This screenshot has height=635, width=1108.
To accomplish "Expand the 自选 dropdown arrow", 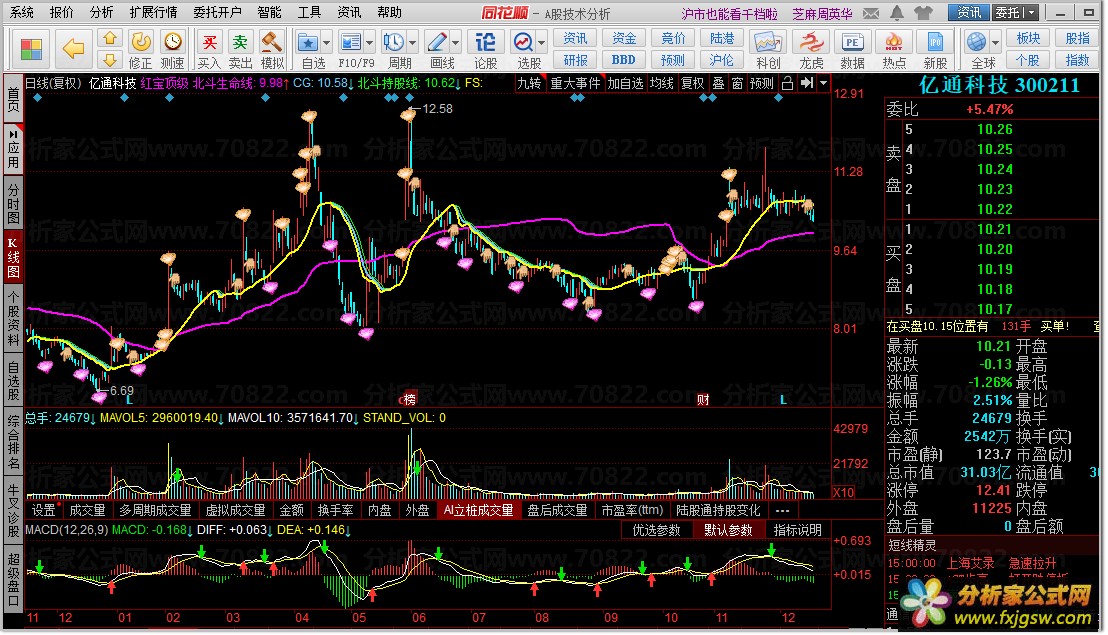I will tap(326, 43).
